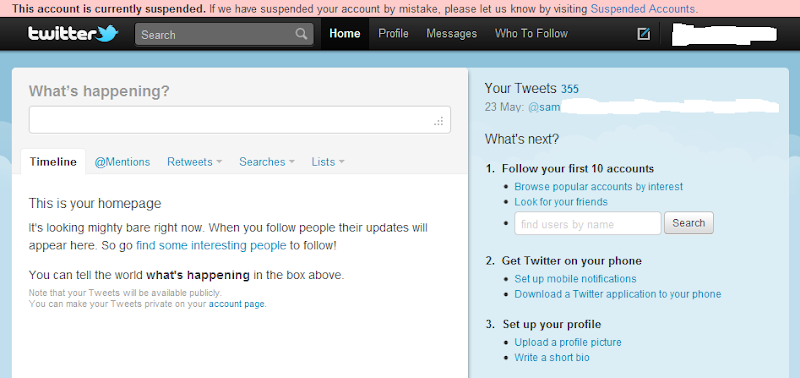Screen dimensions: 800x378
Task: Click the find users by name field
Action: point(588,223)
